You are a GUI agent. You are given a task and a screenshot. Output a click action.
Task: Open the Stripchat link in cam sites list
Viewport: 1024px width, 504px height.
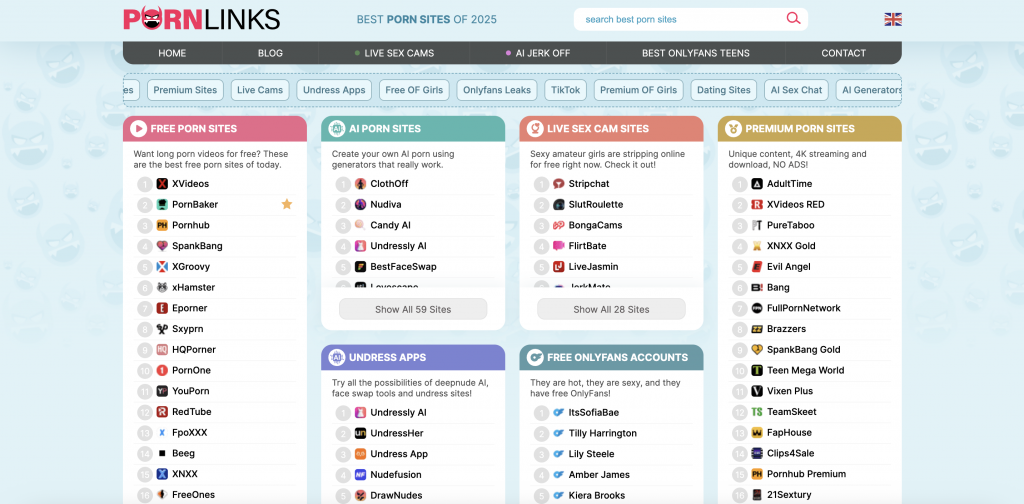point(588,184)
